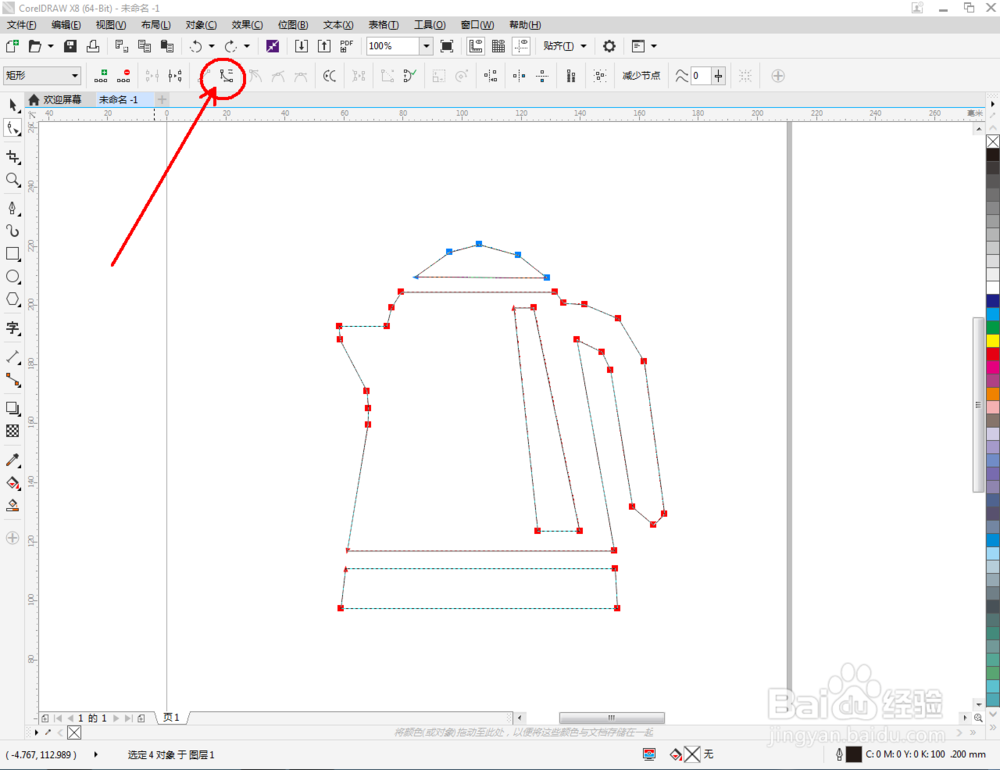This screenshot has width=1000, height=770.
Task: Create a new document
Action: pos(11,46)
